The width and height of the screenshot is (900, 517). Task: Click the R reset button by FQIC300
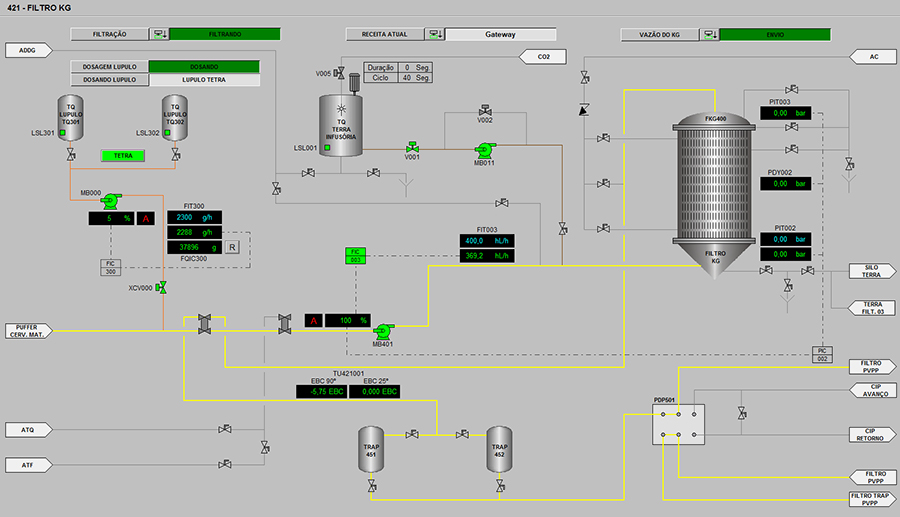point(232,247)
